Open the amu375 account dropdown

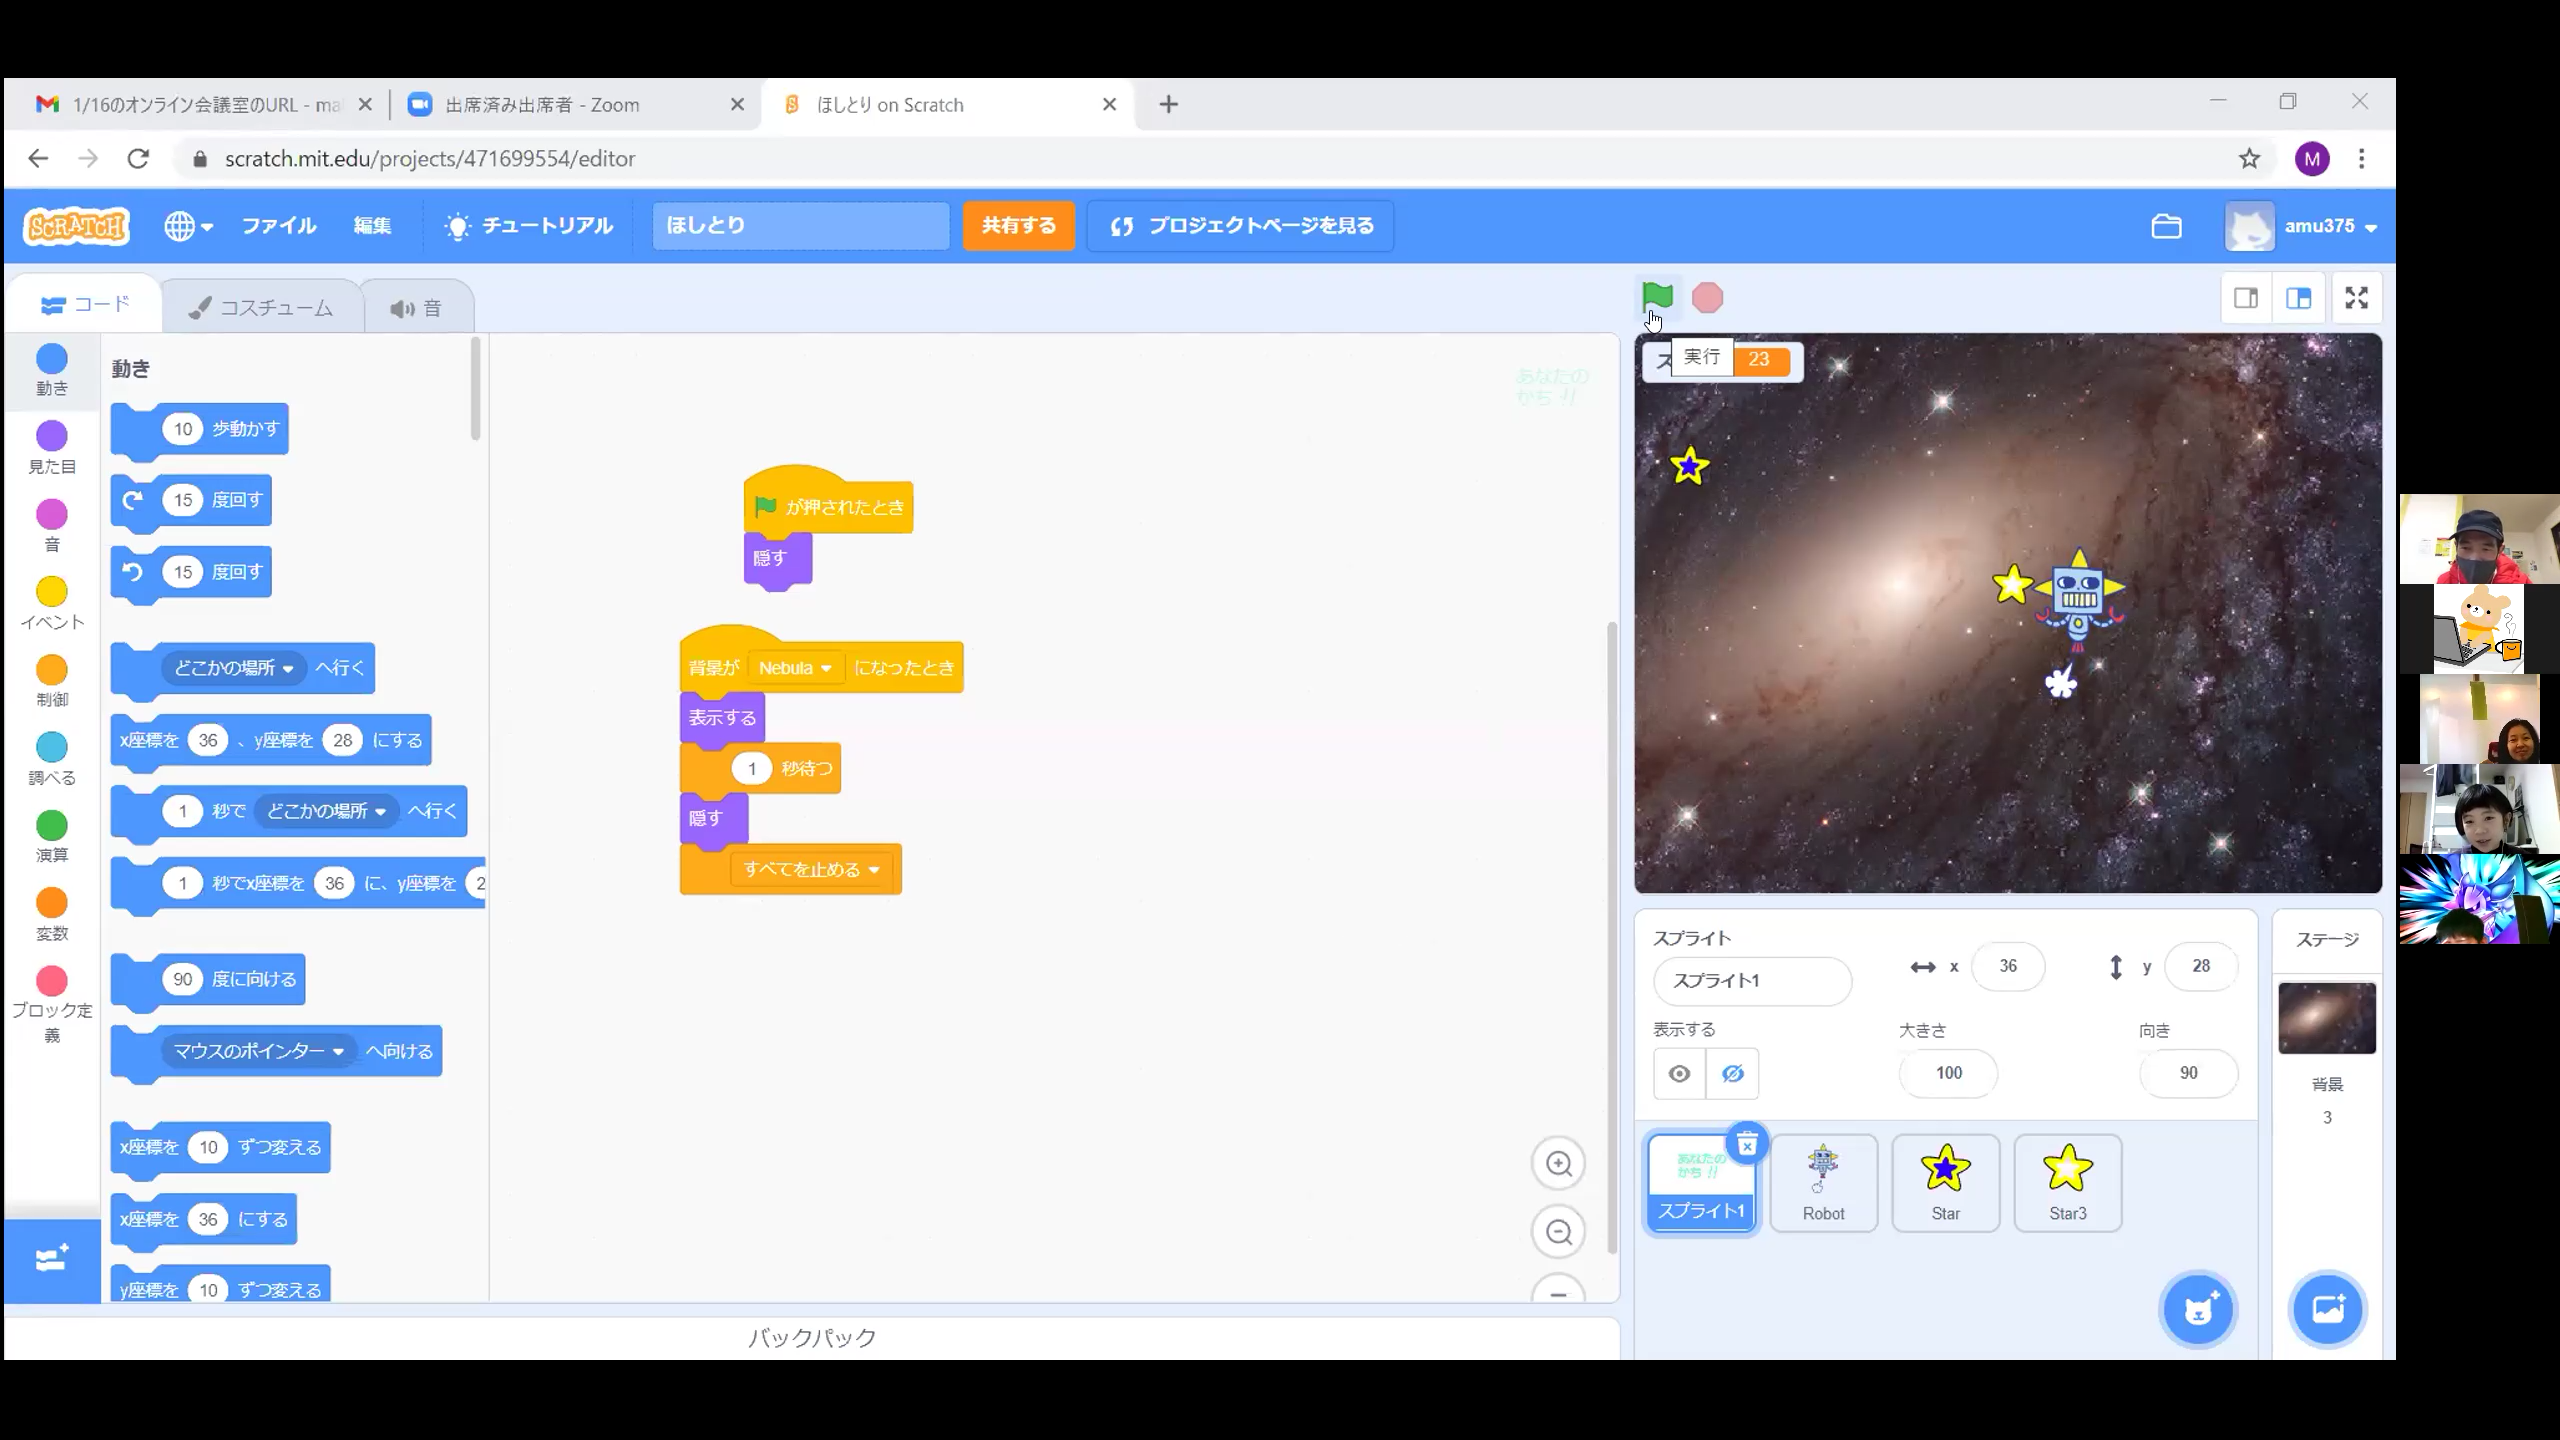point(2302,226)
